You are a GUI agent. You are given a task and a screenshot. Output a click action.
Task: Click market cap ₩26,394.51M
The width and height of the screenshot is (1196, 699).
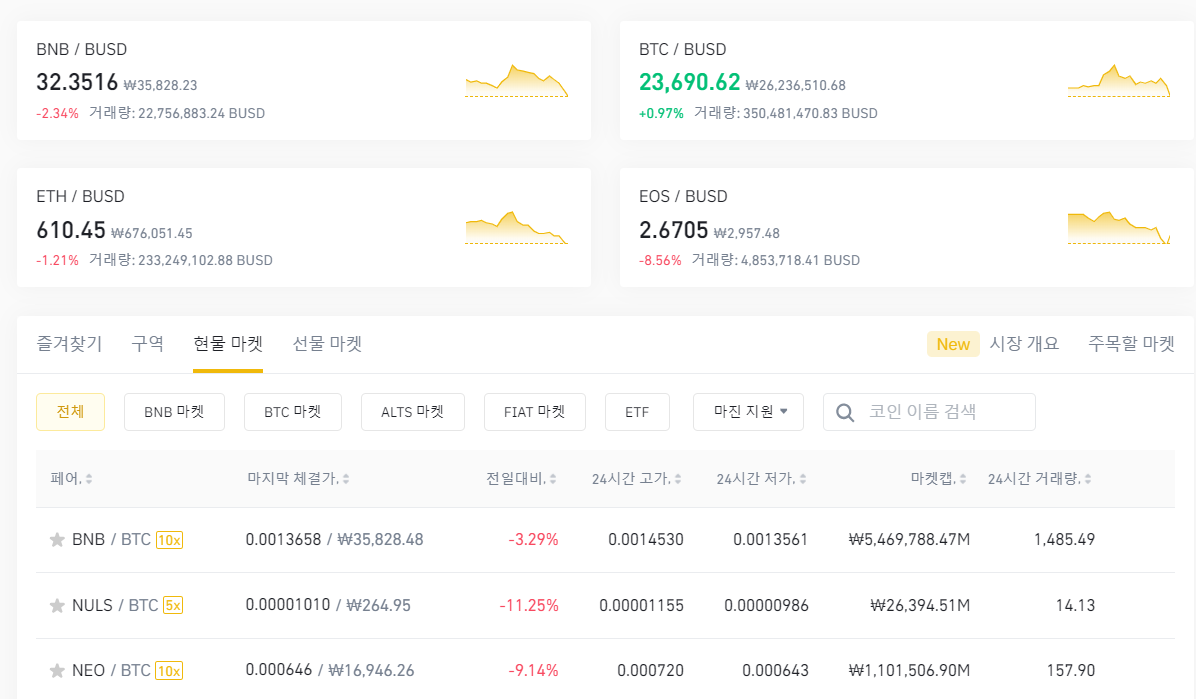click(920, 606)
